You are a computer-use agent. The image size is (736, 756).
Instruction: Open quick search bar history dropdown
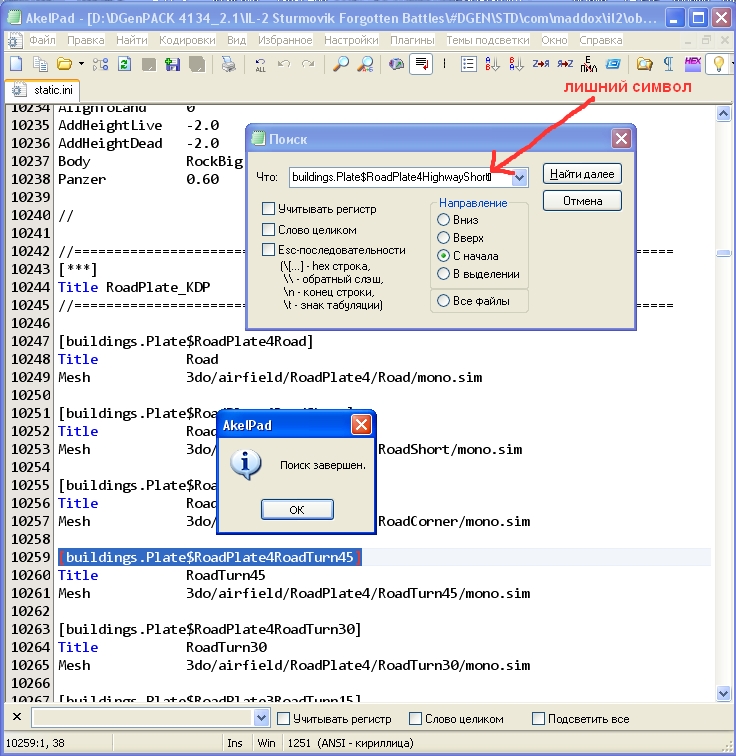(261, 718)
